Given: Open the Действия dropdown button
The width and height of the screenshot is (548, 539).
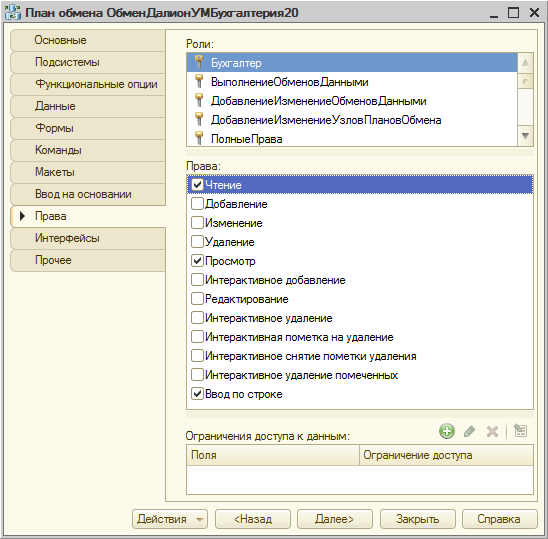Looking at the screenshot, I should click(x=170, y=519).
